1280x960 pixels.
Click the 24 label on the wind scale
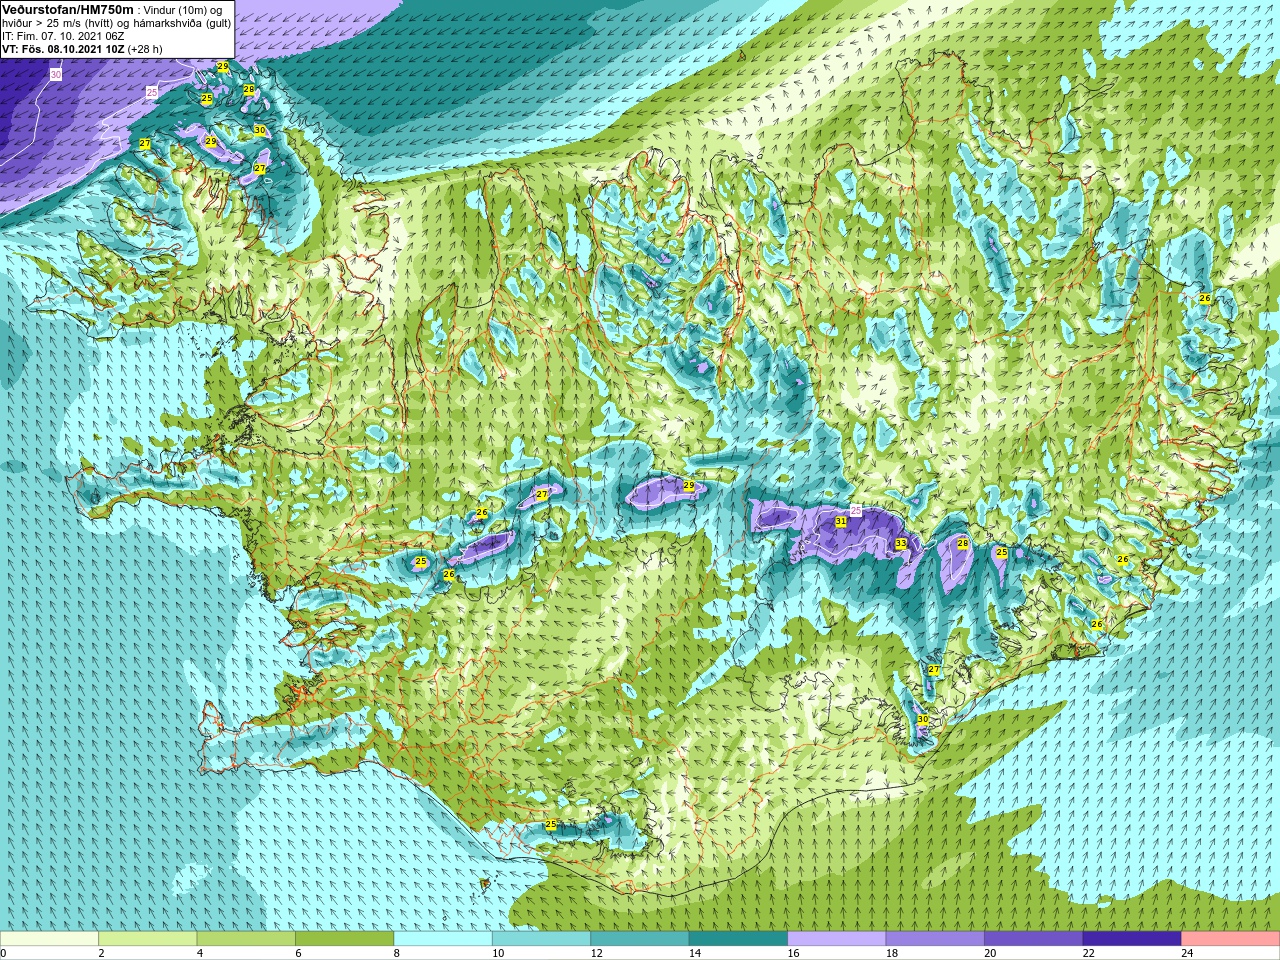coord(1187,953)
